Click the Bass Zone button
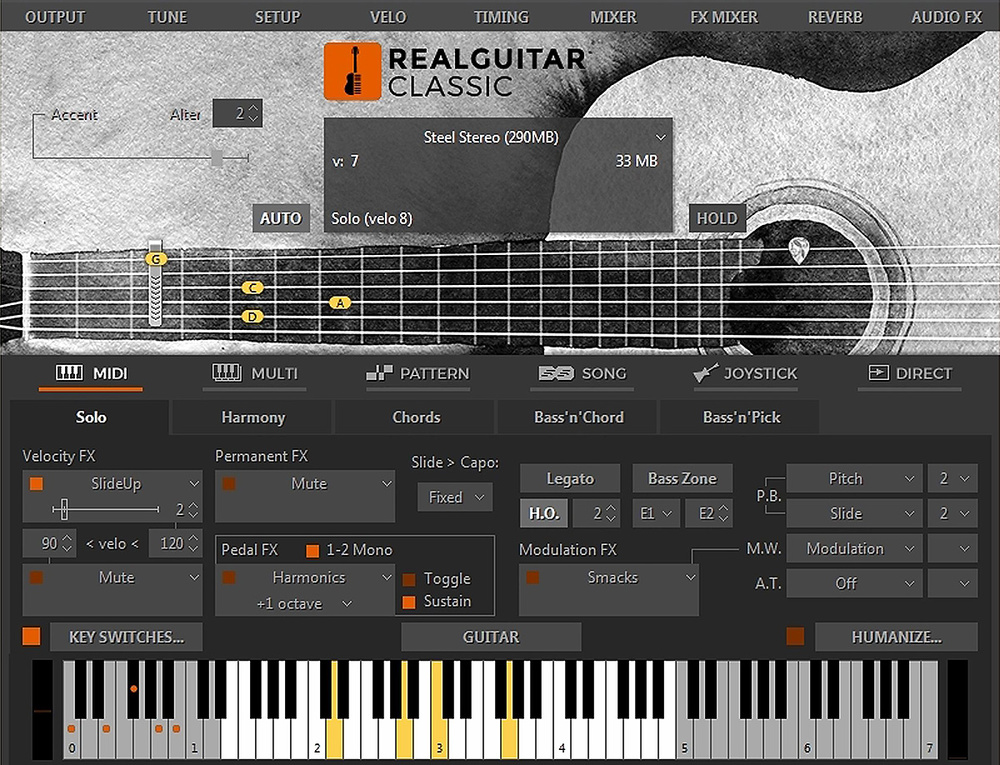 click(x=682, y=479)
